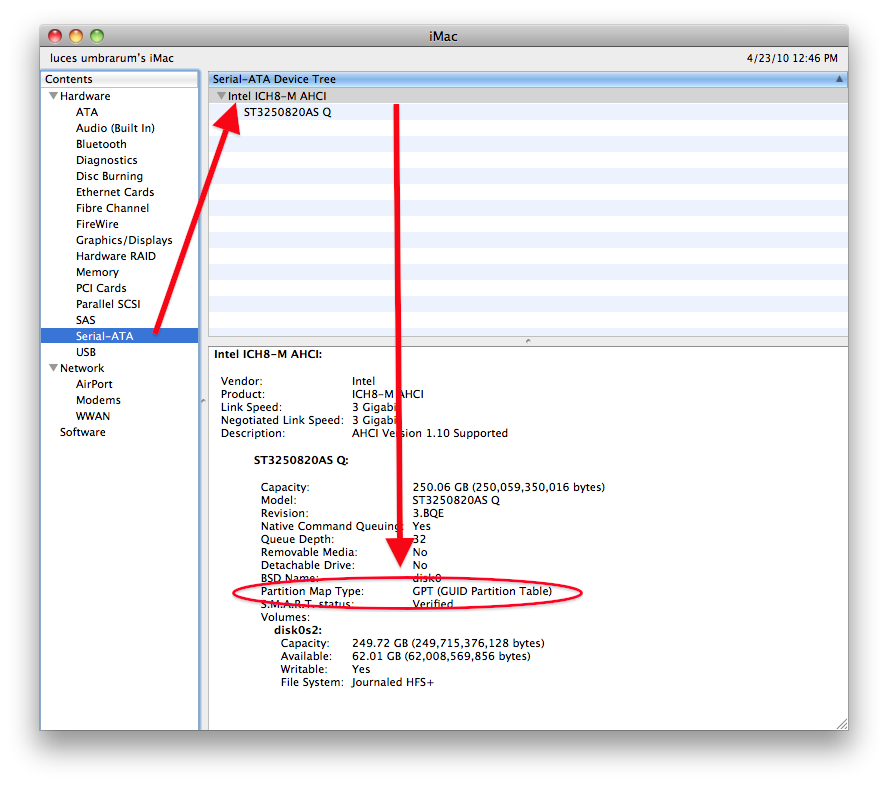Screen dimensions: 888x785
Task: Click the 'disk0s2:' volume heading
Action: (x=298, y=630)
